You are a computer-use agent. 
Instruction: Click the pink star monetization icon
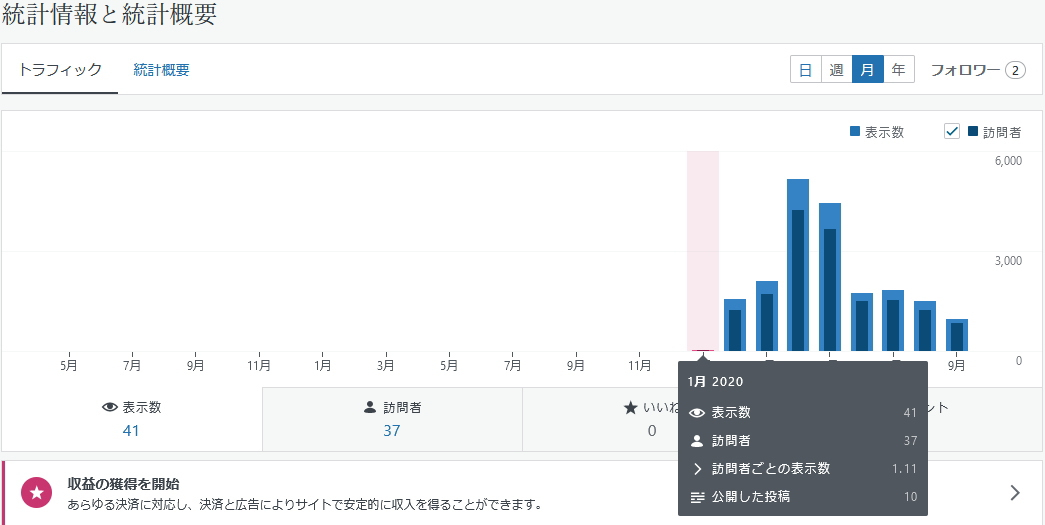37,492
